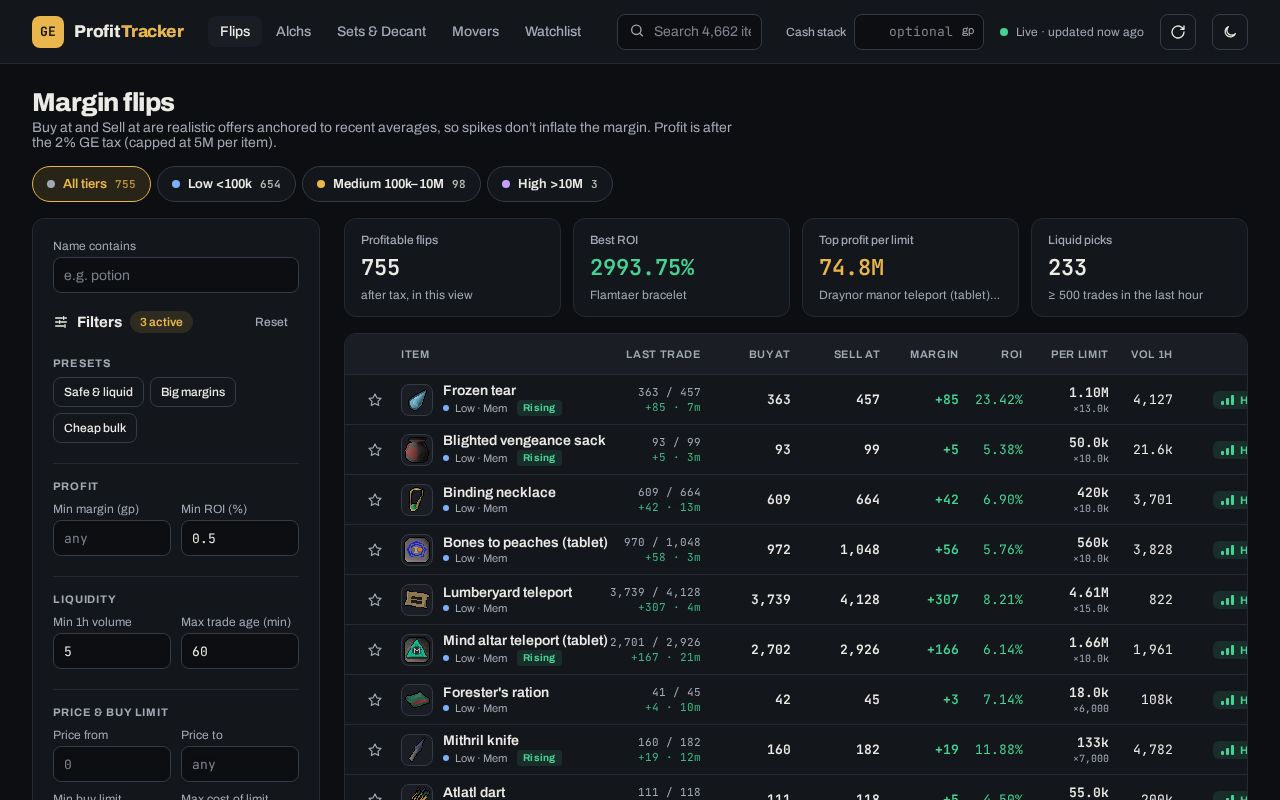Reset all active filters
This screenshot has width=1280, height=800.
271,322
